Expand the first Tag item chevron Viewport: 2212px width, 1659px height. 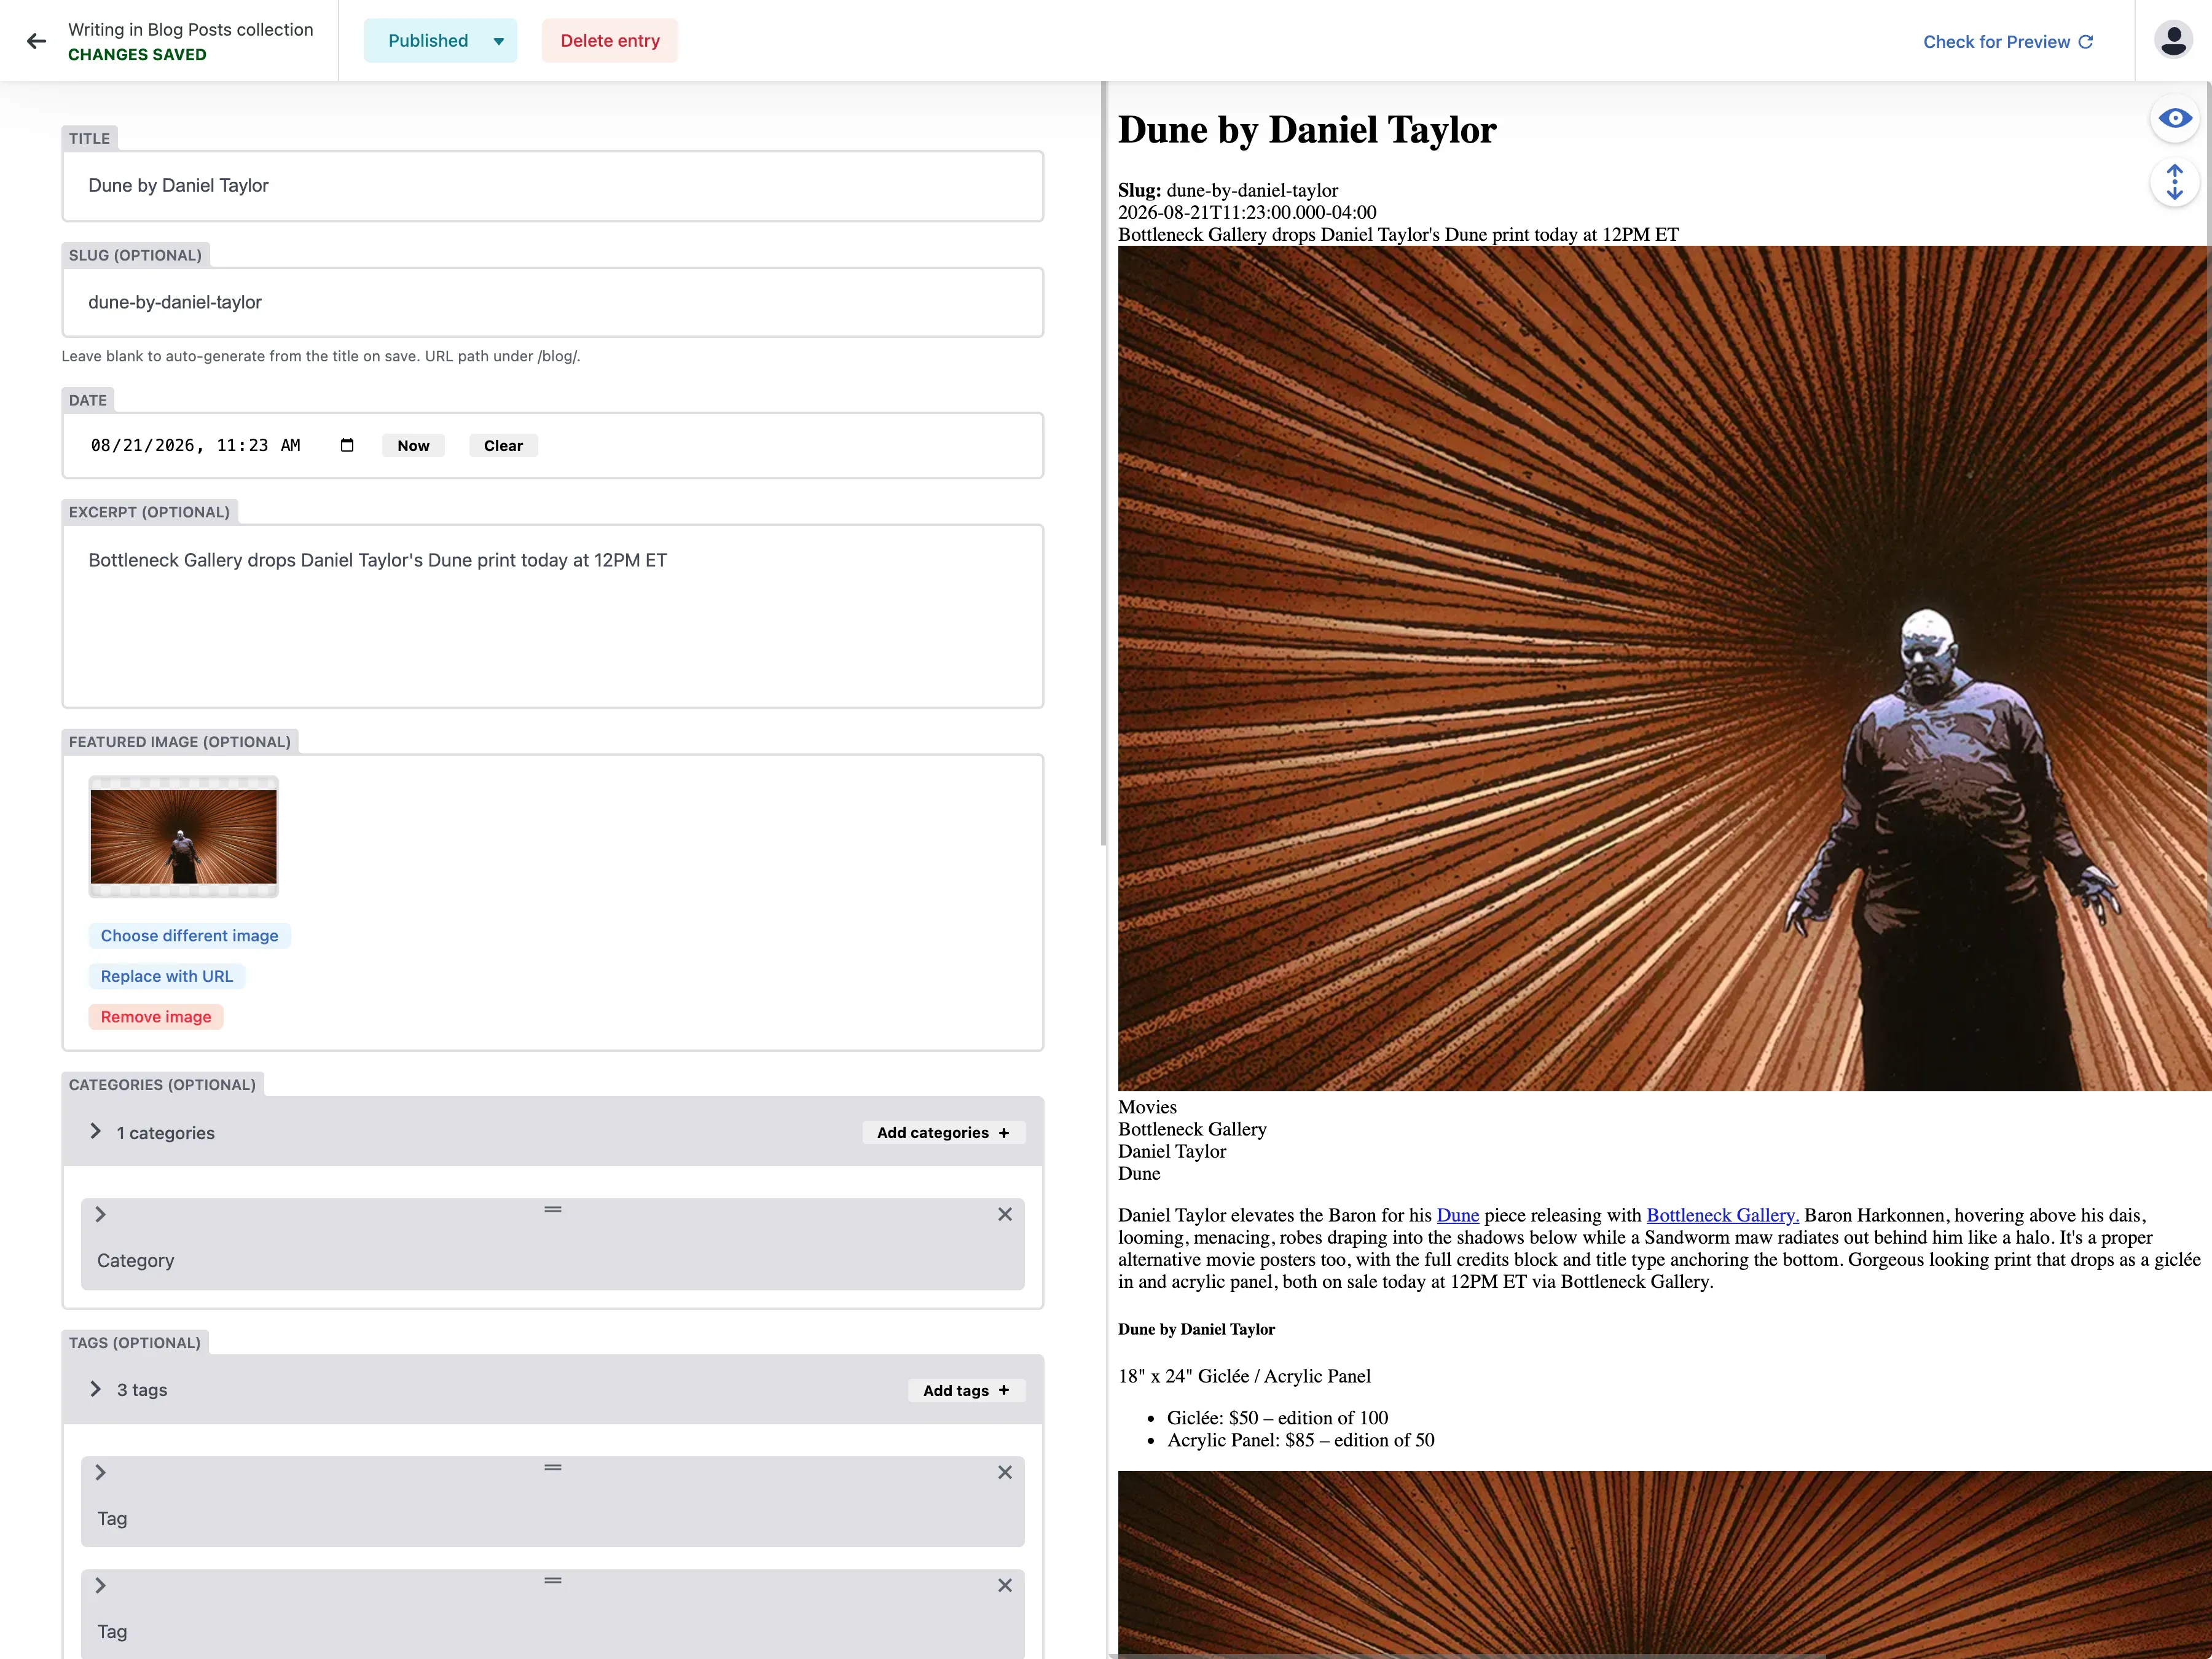click(100, 1472)
